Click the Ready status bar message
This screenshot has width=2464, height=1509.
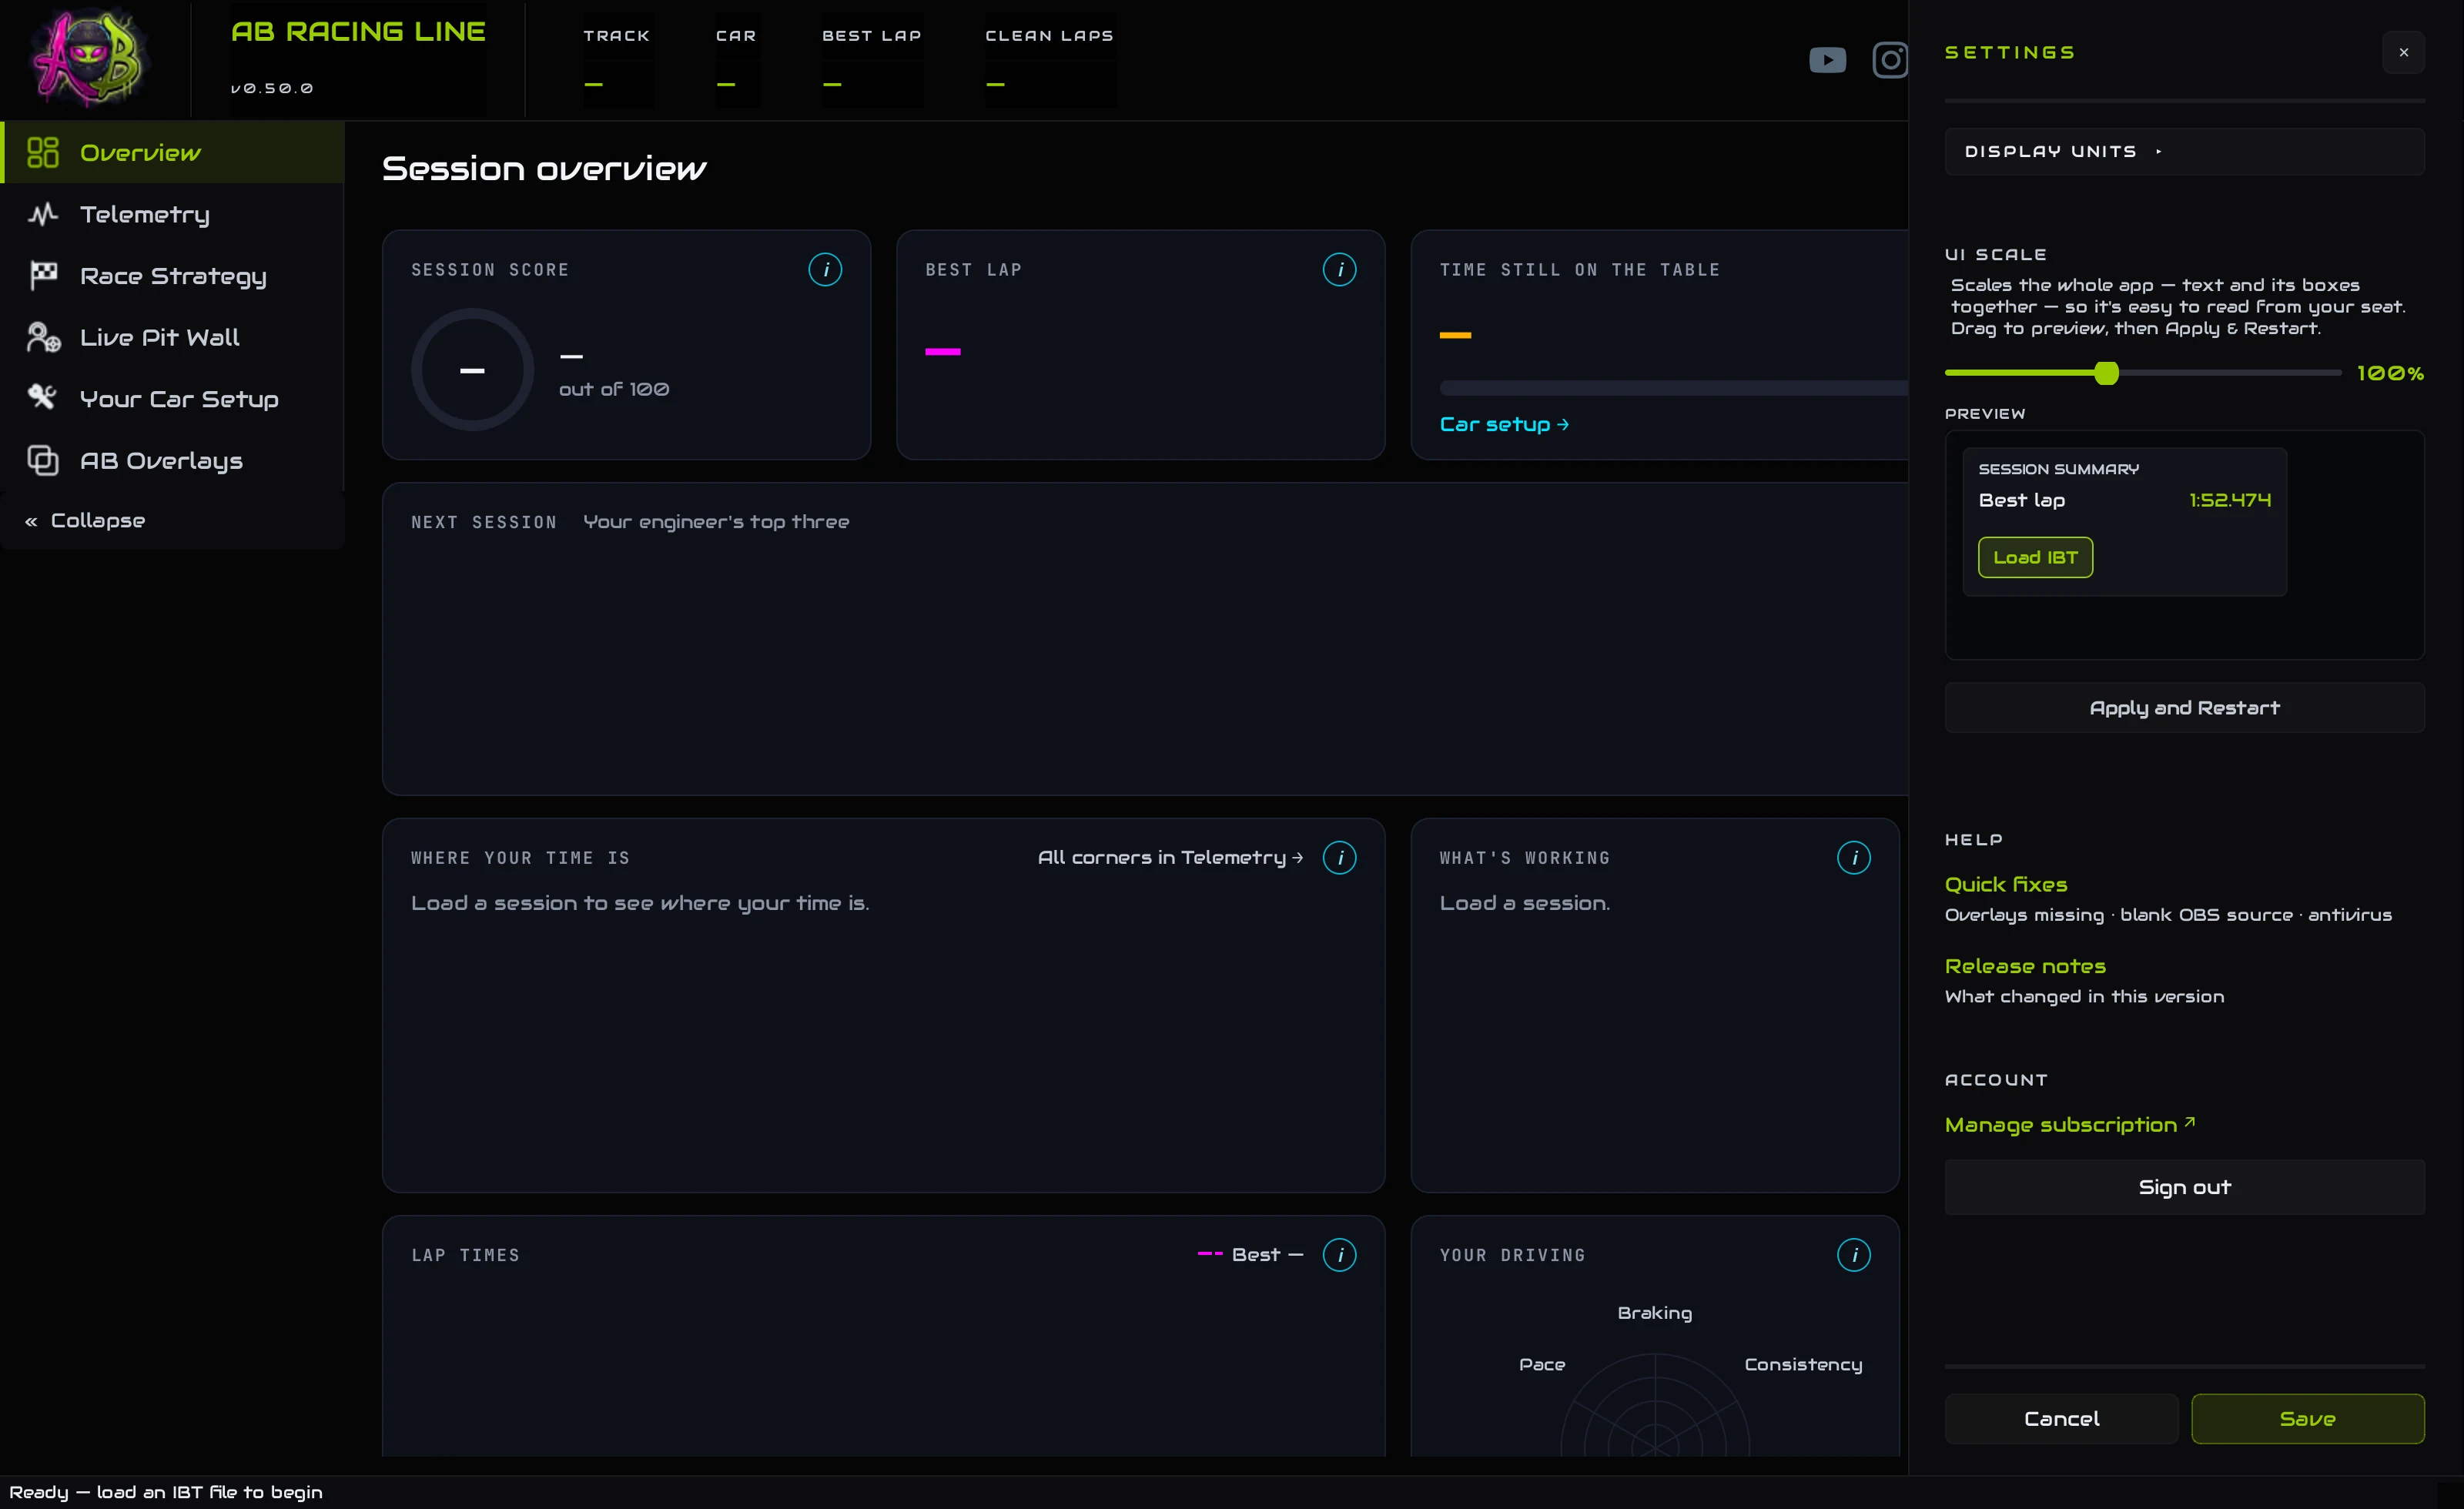pos(166,1491)
